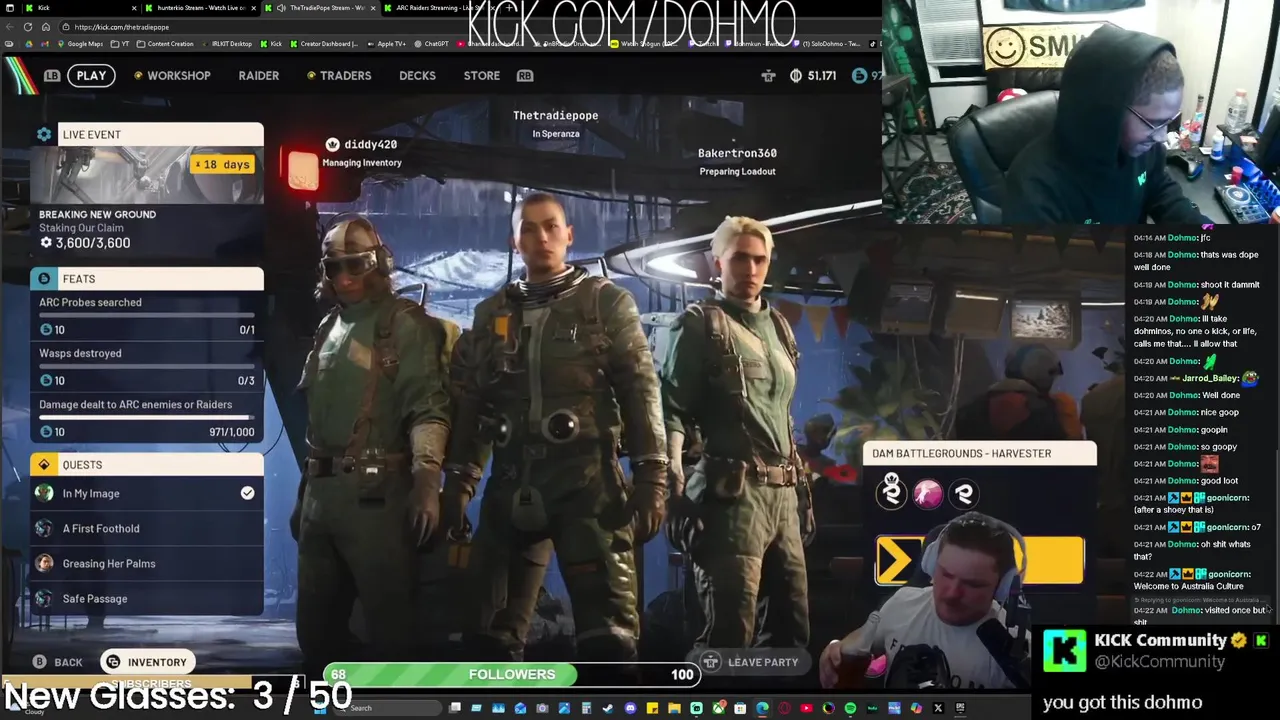The width and height of the screenshot is (1280, 720).
Task: Open the Workshop tab
Action: click(x=172, y=75)
